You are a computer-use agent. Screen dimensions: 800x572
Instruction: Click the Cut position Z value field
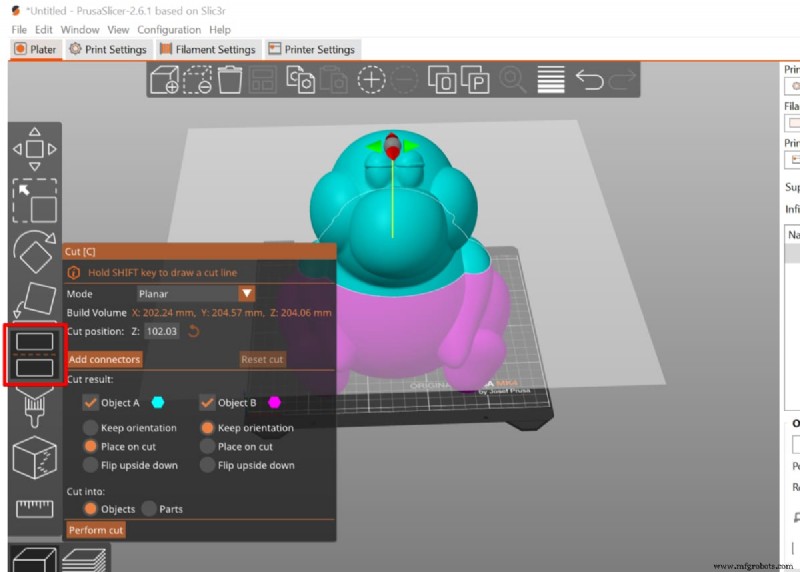click(x=162, y=332)
